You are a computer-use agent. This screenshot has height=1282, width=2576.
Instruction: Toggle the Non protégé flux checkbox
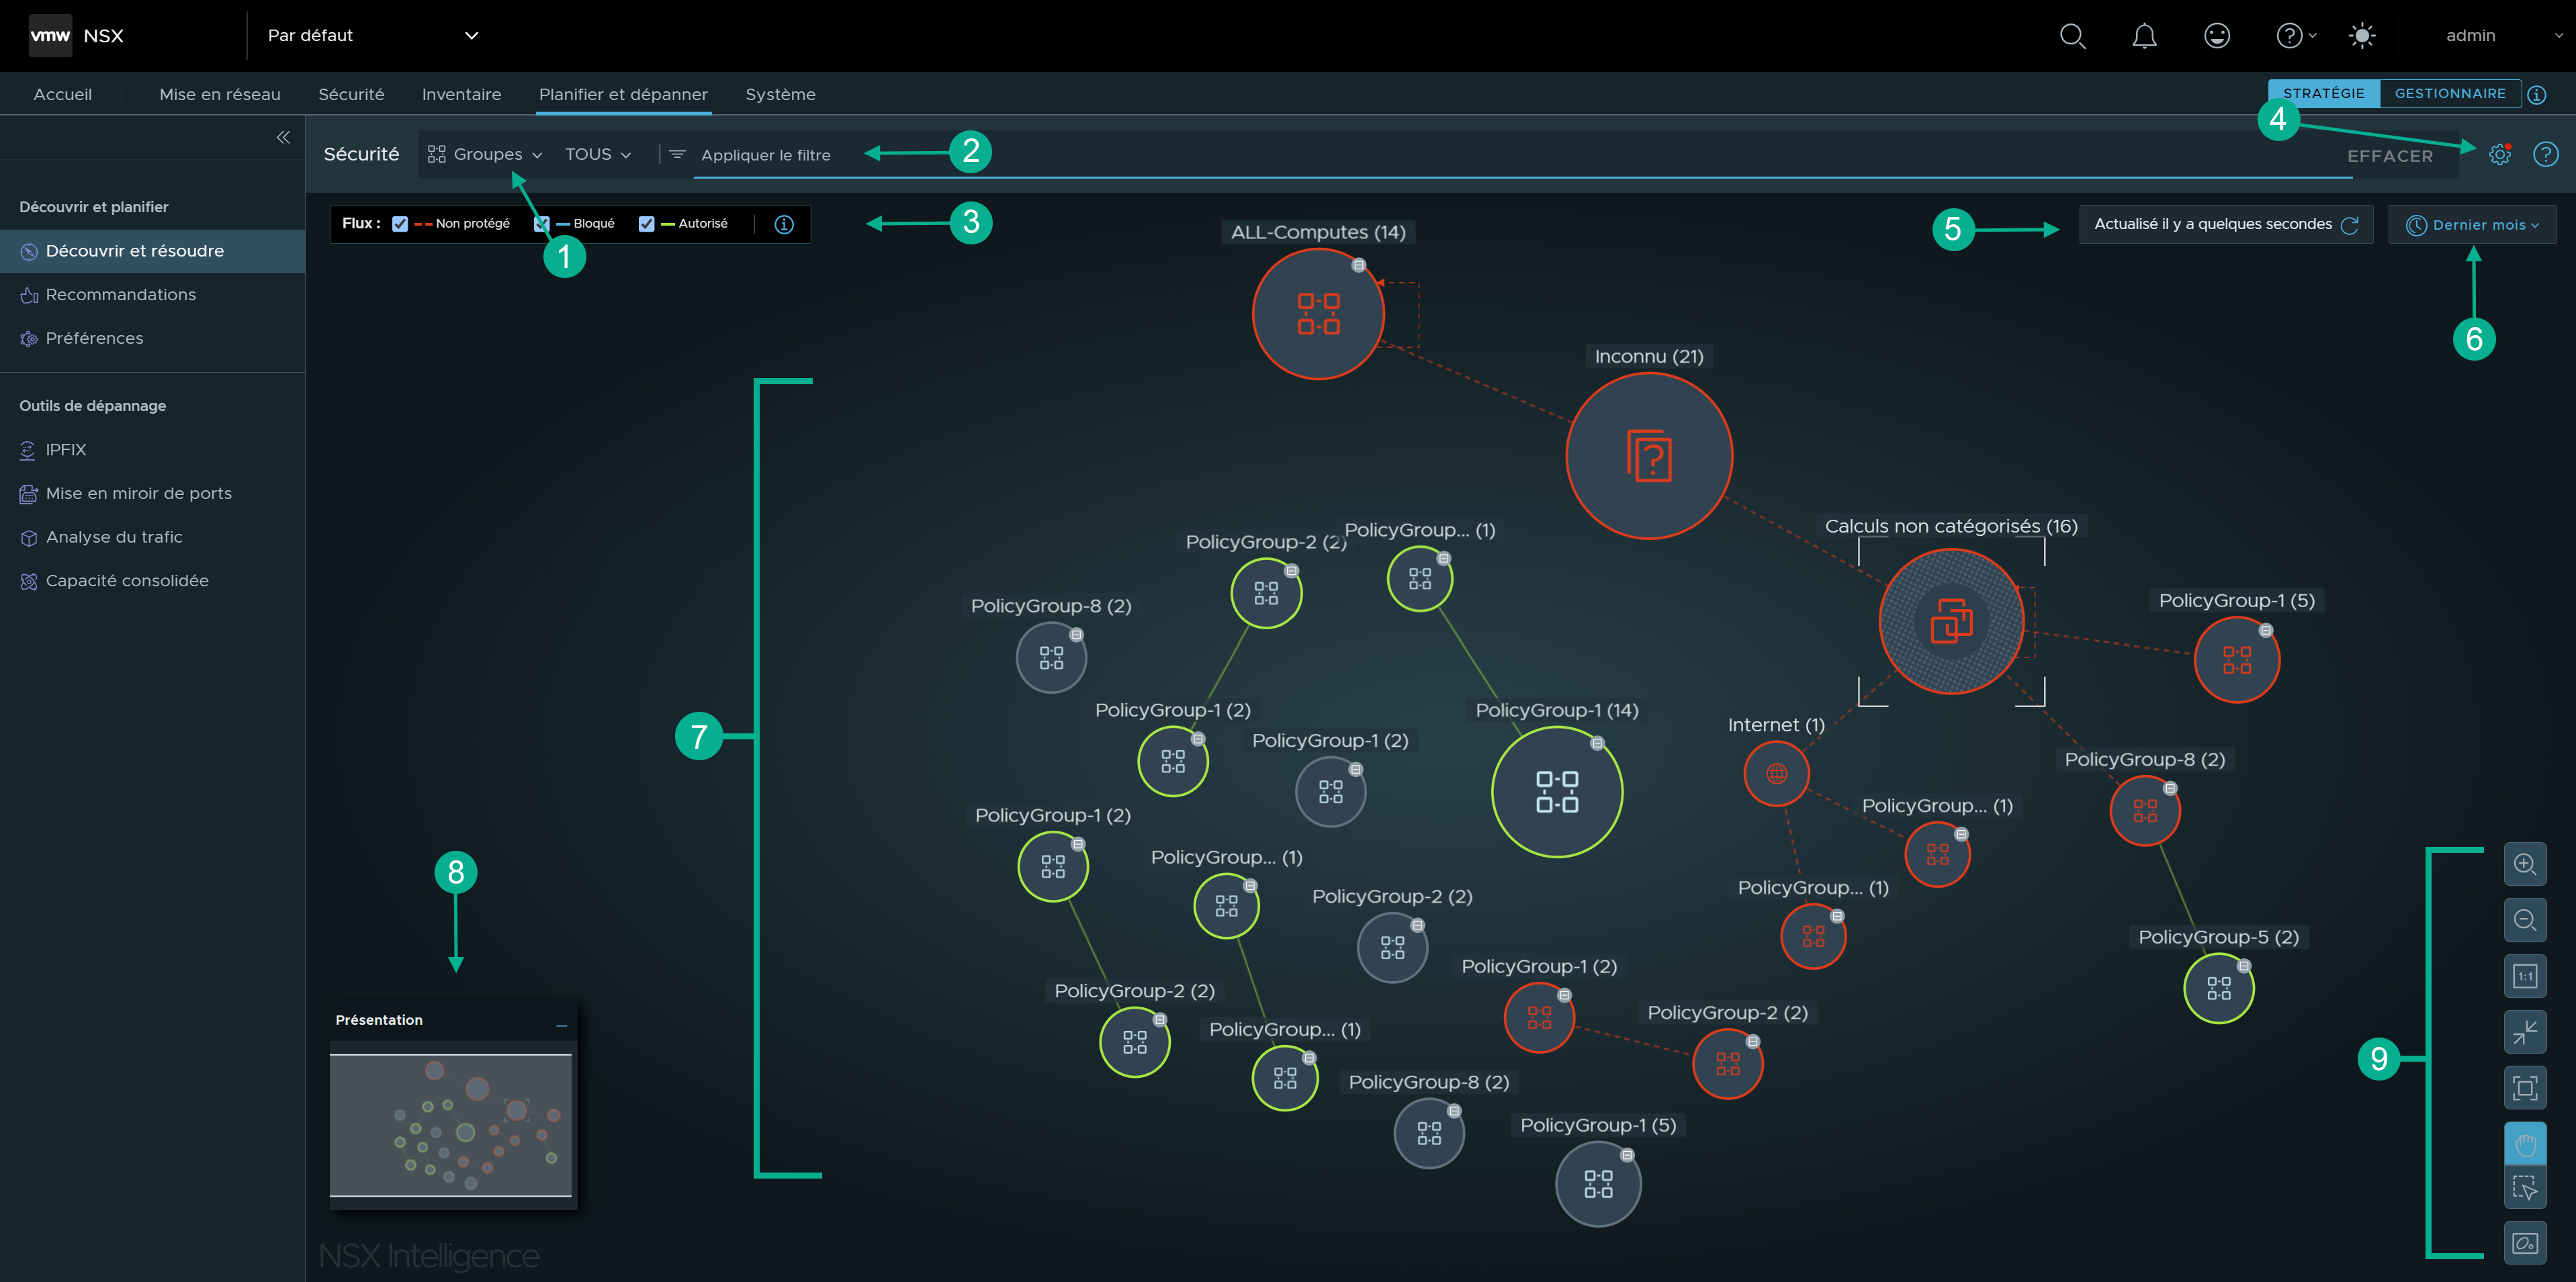pyautogui.click(x=400, y=224)
